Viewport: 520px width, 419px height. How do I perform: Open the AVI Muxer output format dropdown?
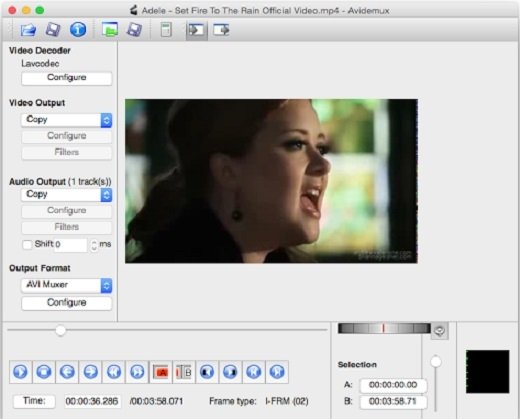pos(67,285)
